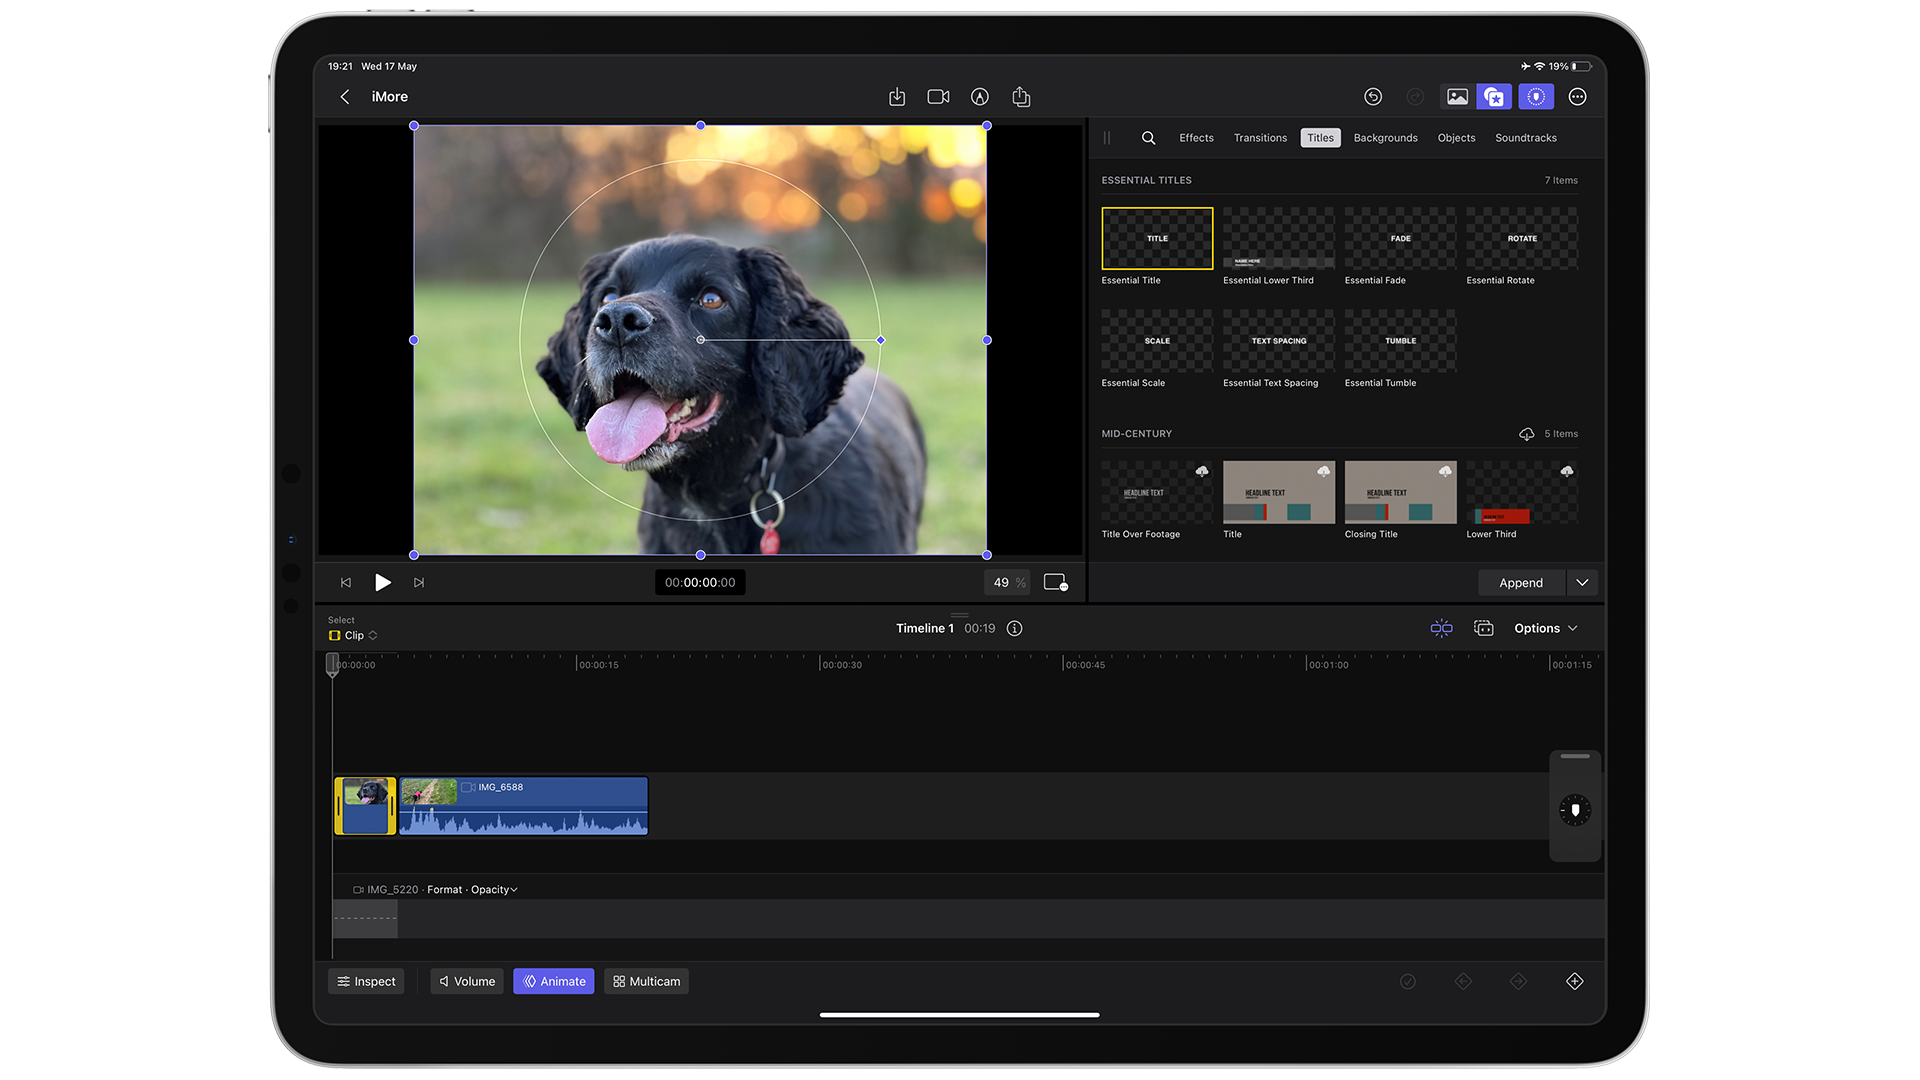Image resolution: width=1920 pixels, height=1080 pixels.
Task: Click the play button in preview
Action: click(x=382, y=582)
